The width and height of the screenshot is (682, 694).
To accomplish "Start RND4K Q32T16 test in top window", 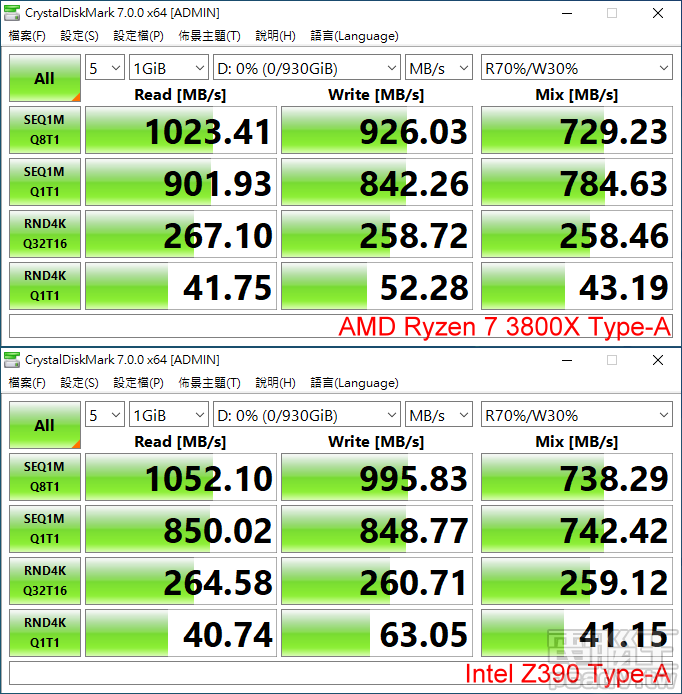I will coord(45,234).
